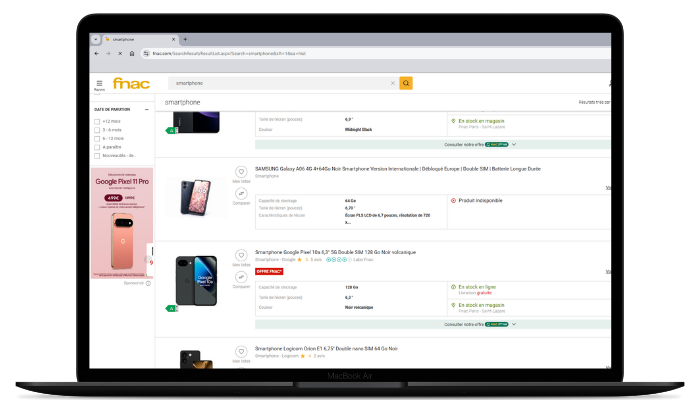700x400 pixels.
Task: Add Samsung Galaxy A06 to Mes listes
Action: (241, 172)
